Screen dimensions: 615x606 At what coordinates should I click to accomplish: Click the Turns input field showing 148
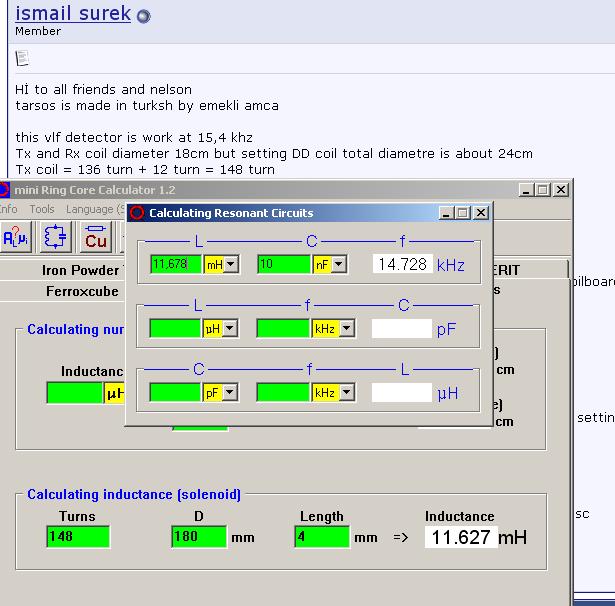tap(77, 537)
